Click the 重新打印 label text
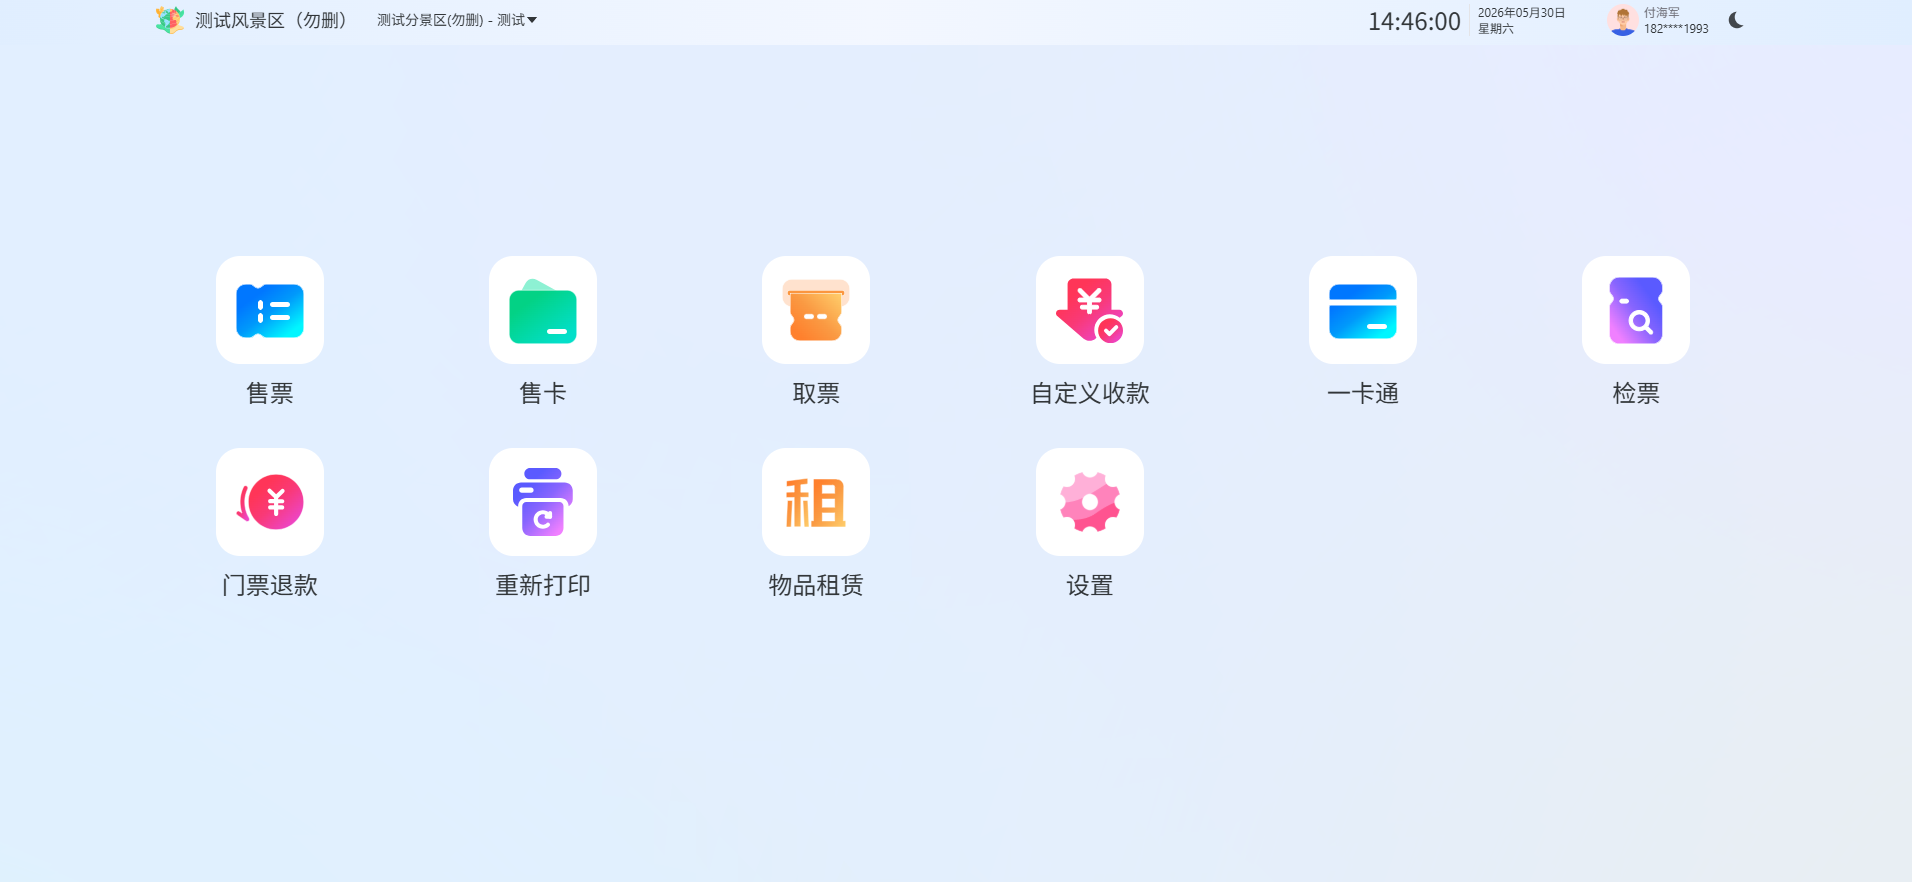This screenshot has width=1912, height=882. pos(543,585)
